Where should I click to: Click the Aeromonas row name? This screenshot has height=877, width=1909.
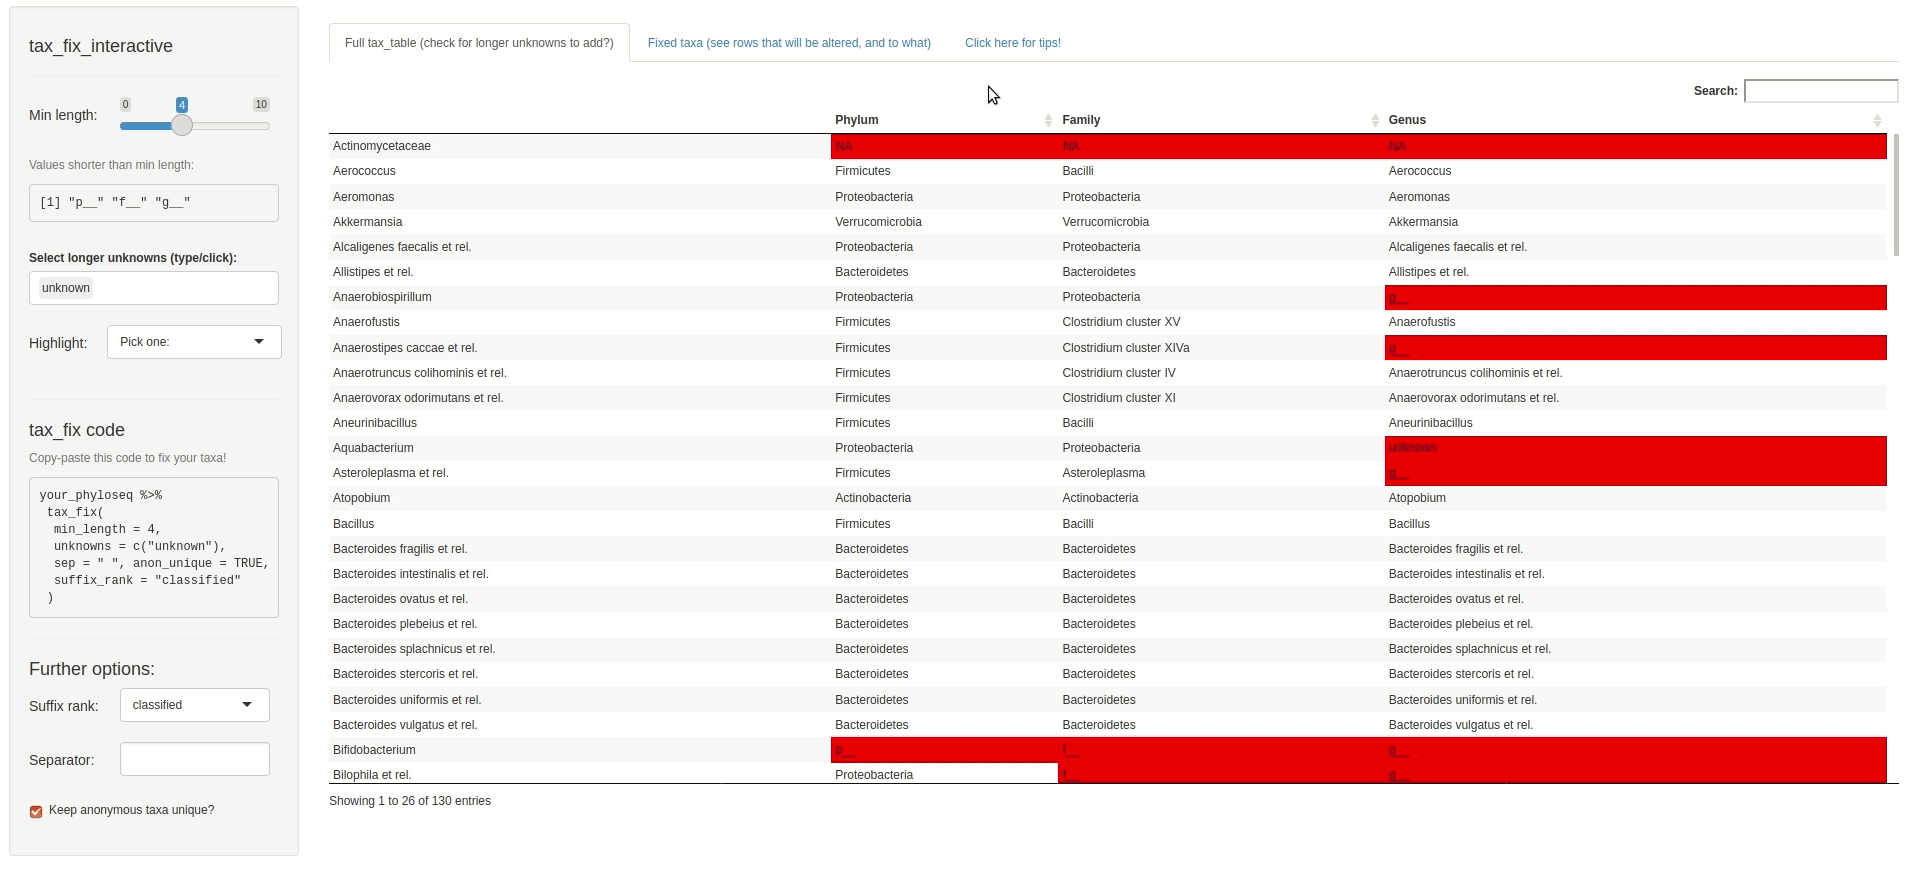(364, 197)
